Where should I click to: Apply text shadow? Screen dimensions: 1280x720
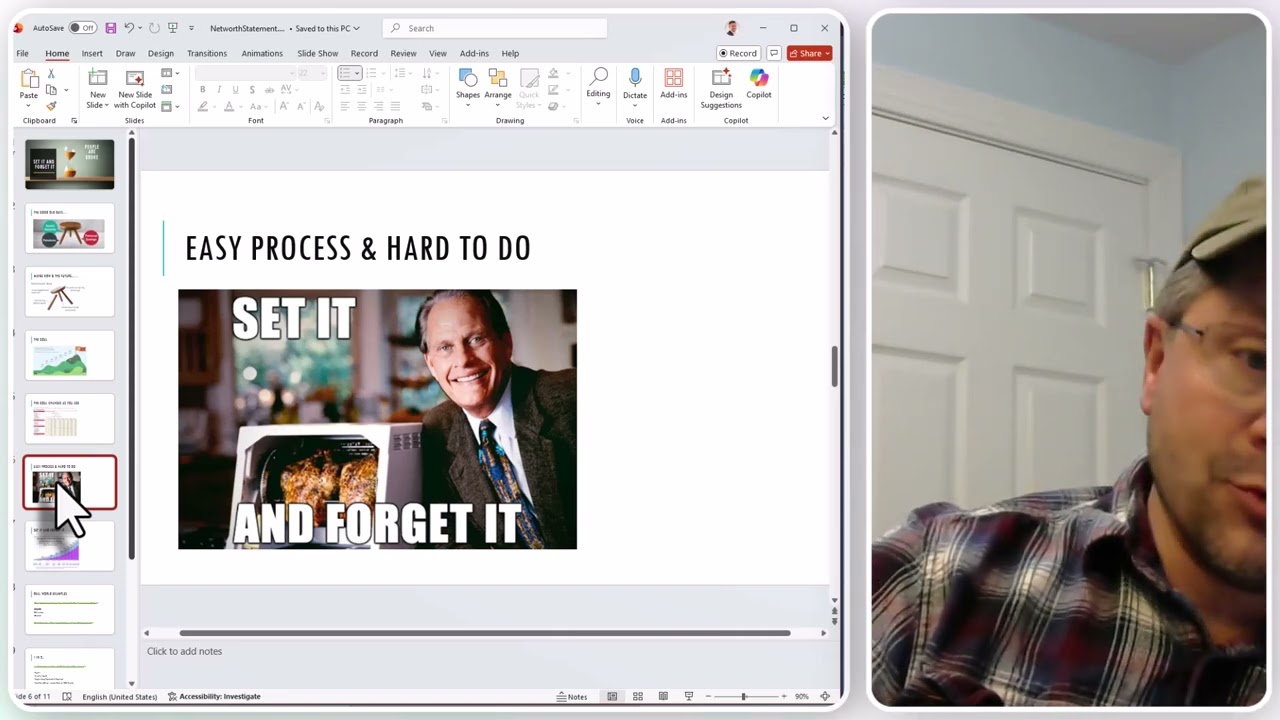[252, 90]
